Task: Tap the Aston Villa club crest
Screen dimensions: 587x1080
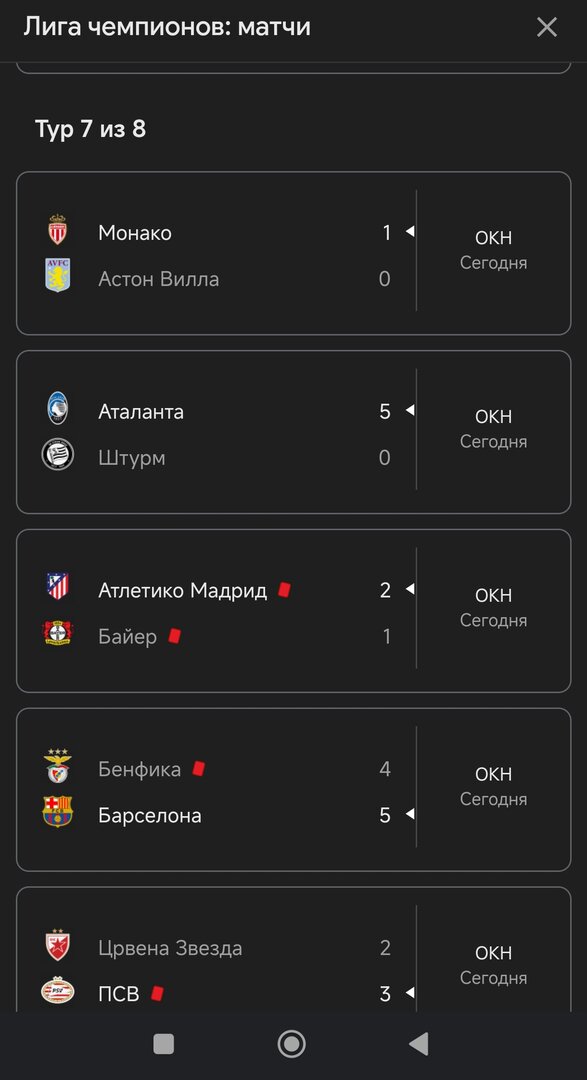Action: (58, 276)
